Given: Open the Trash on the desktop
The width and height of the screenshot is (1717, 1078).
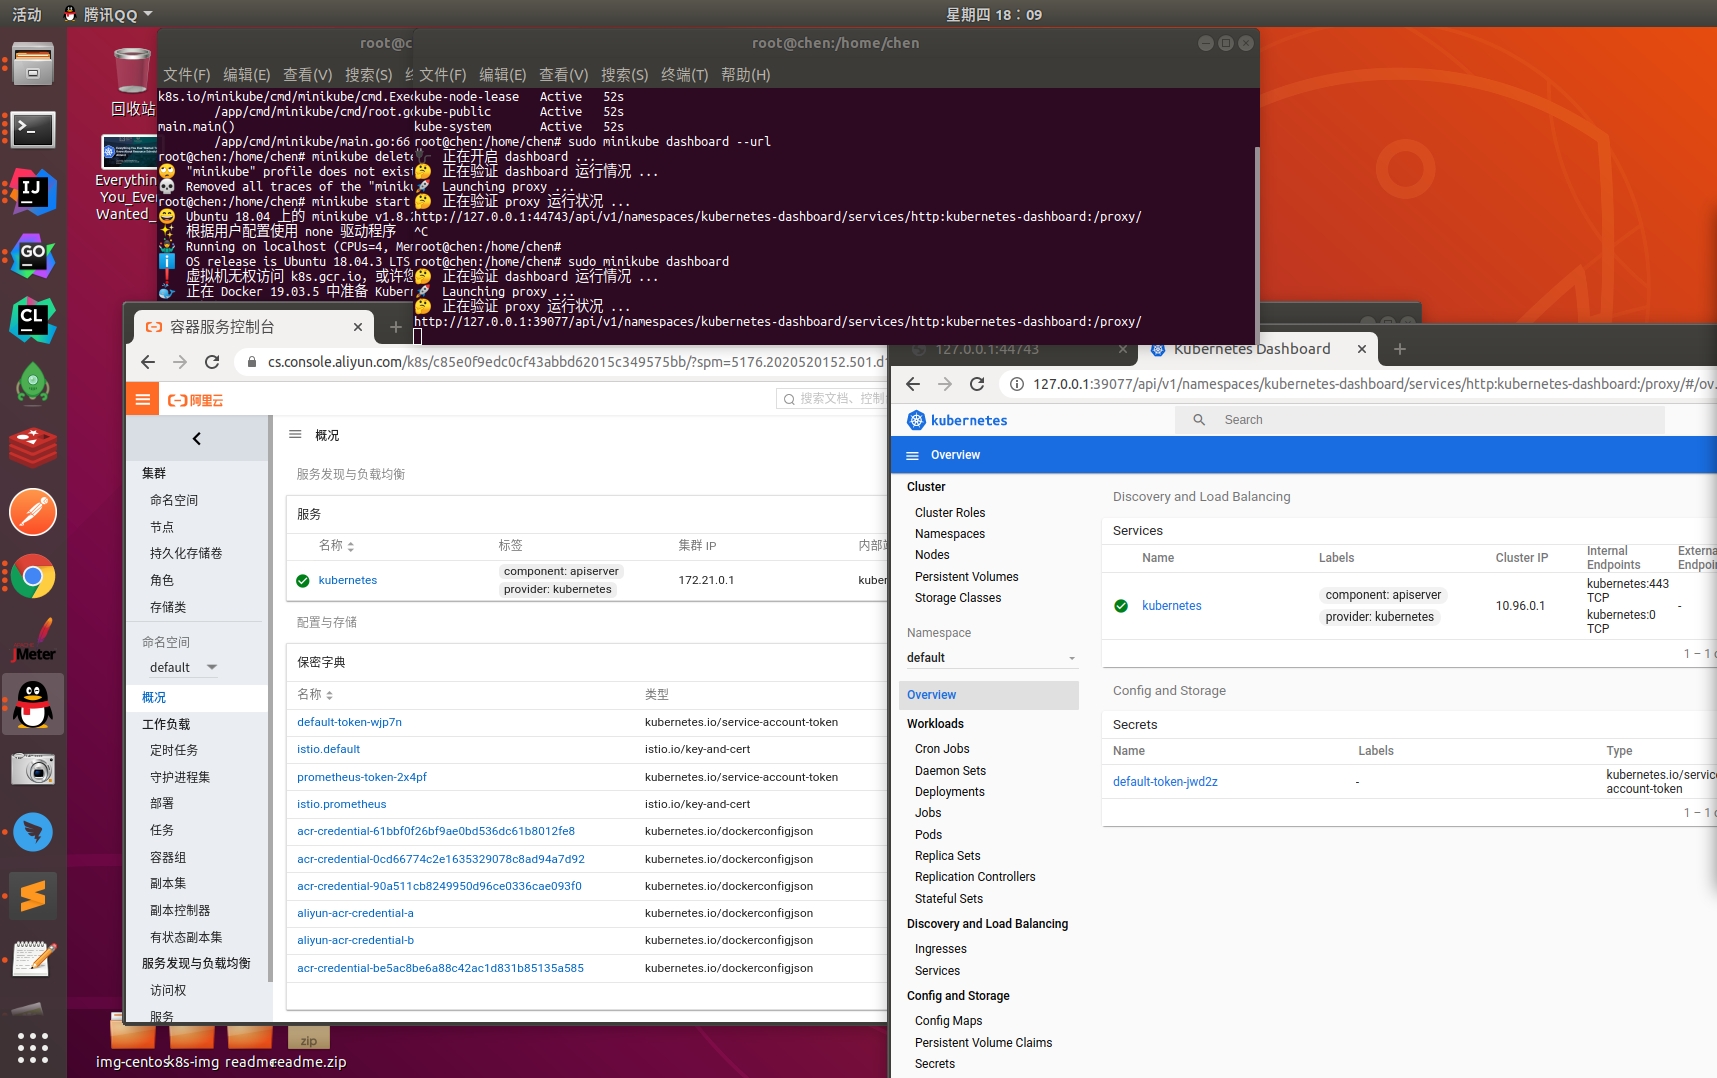Looking at the screenshot, I should coord(132,81).
